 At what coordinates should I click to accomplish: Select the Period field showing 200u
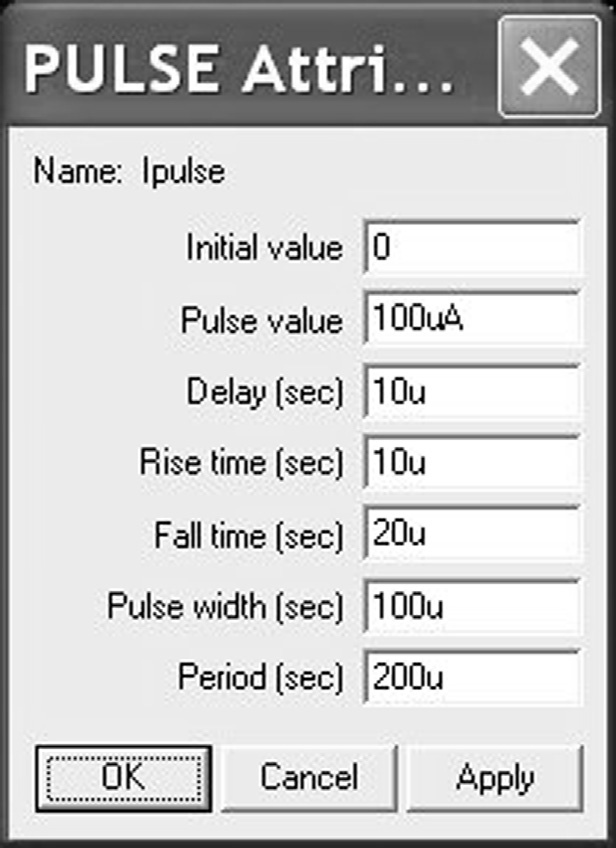(x=472, y=678)
